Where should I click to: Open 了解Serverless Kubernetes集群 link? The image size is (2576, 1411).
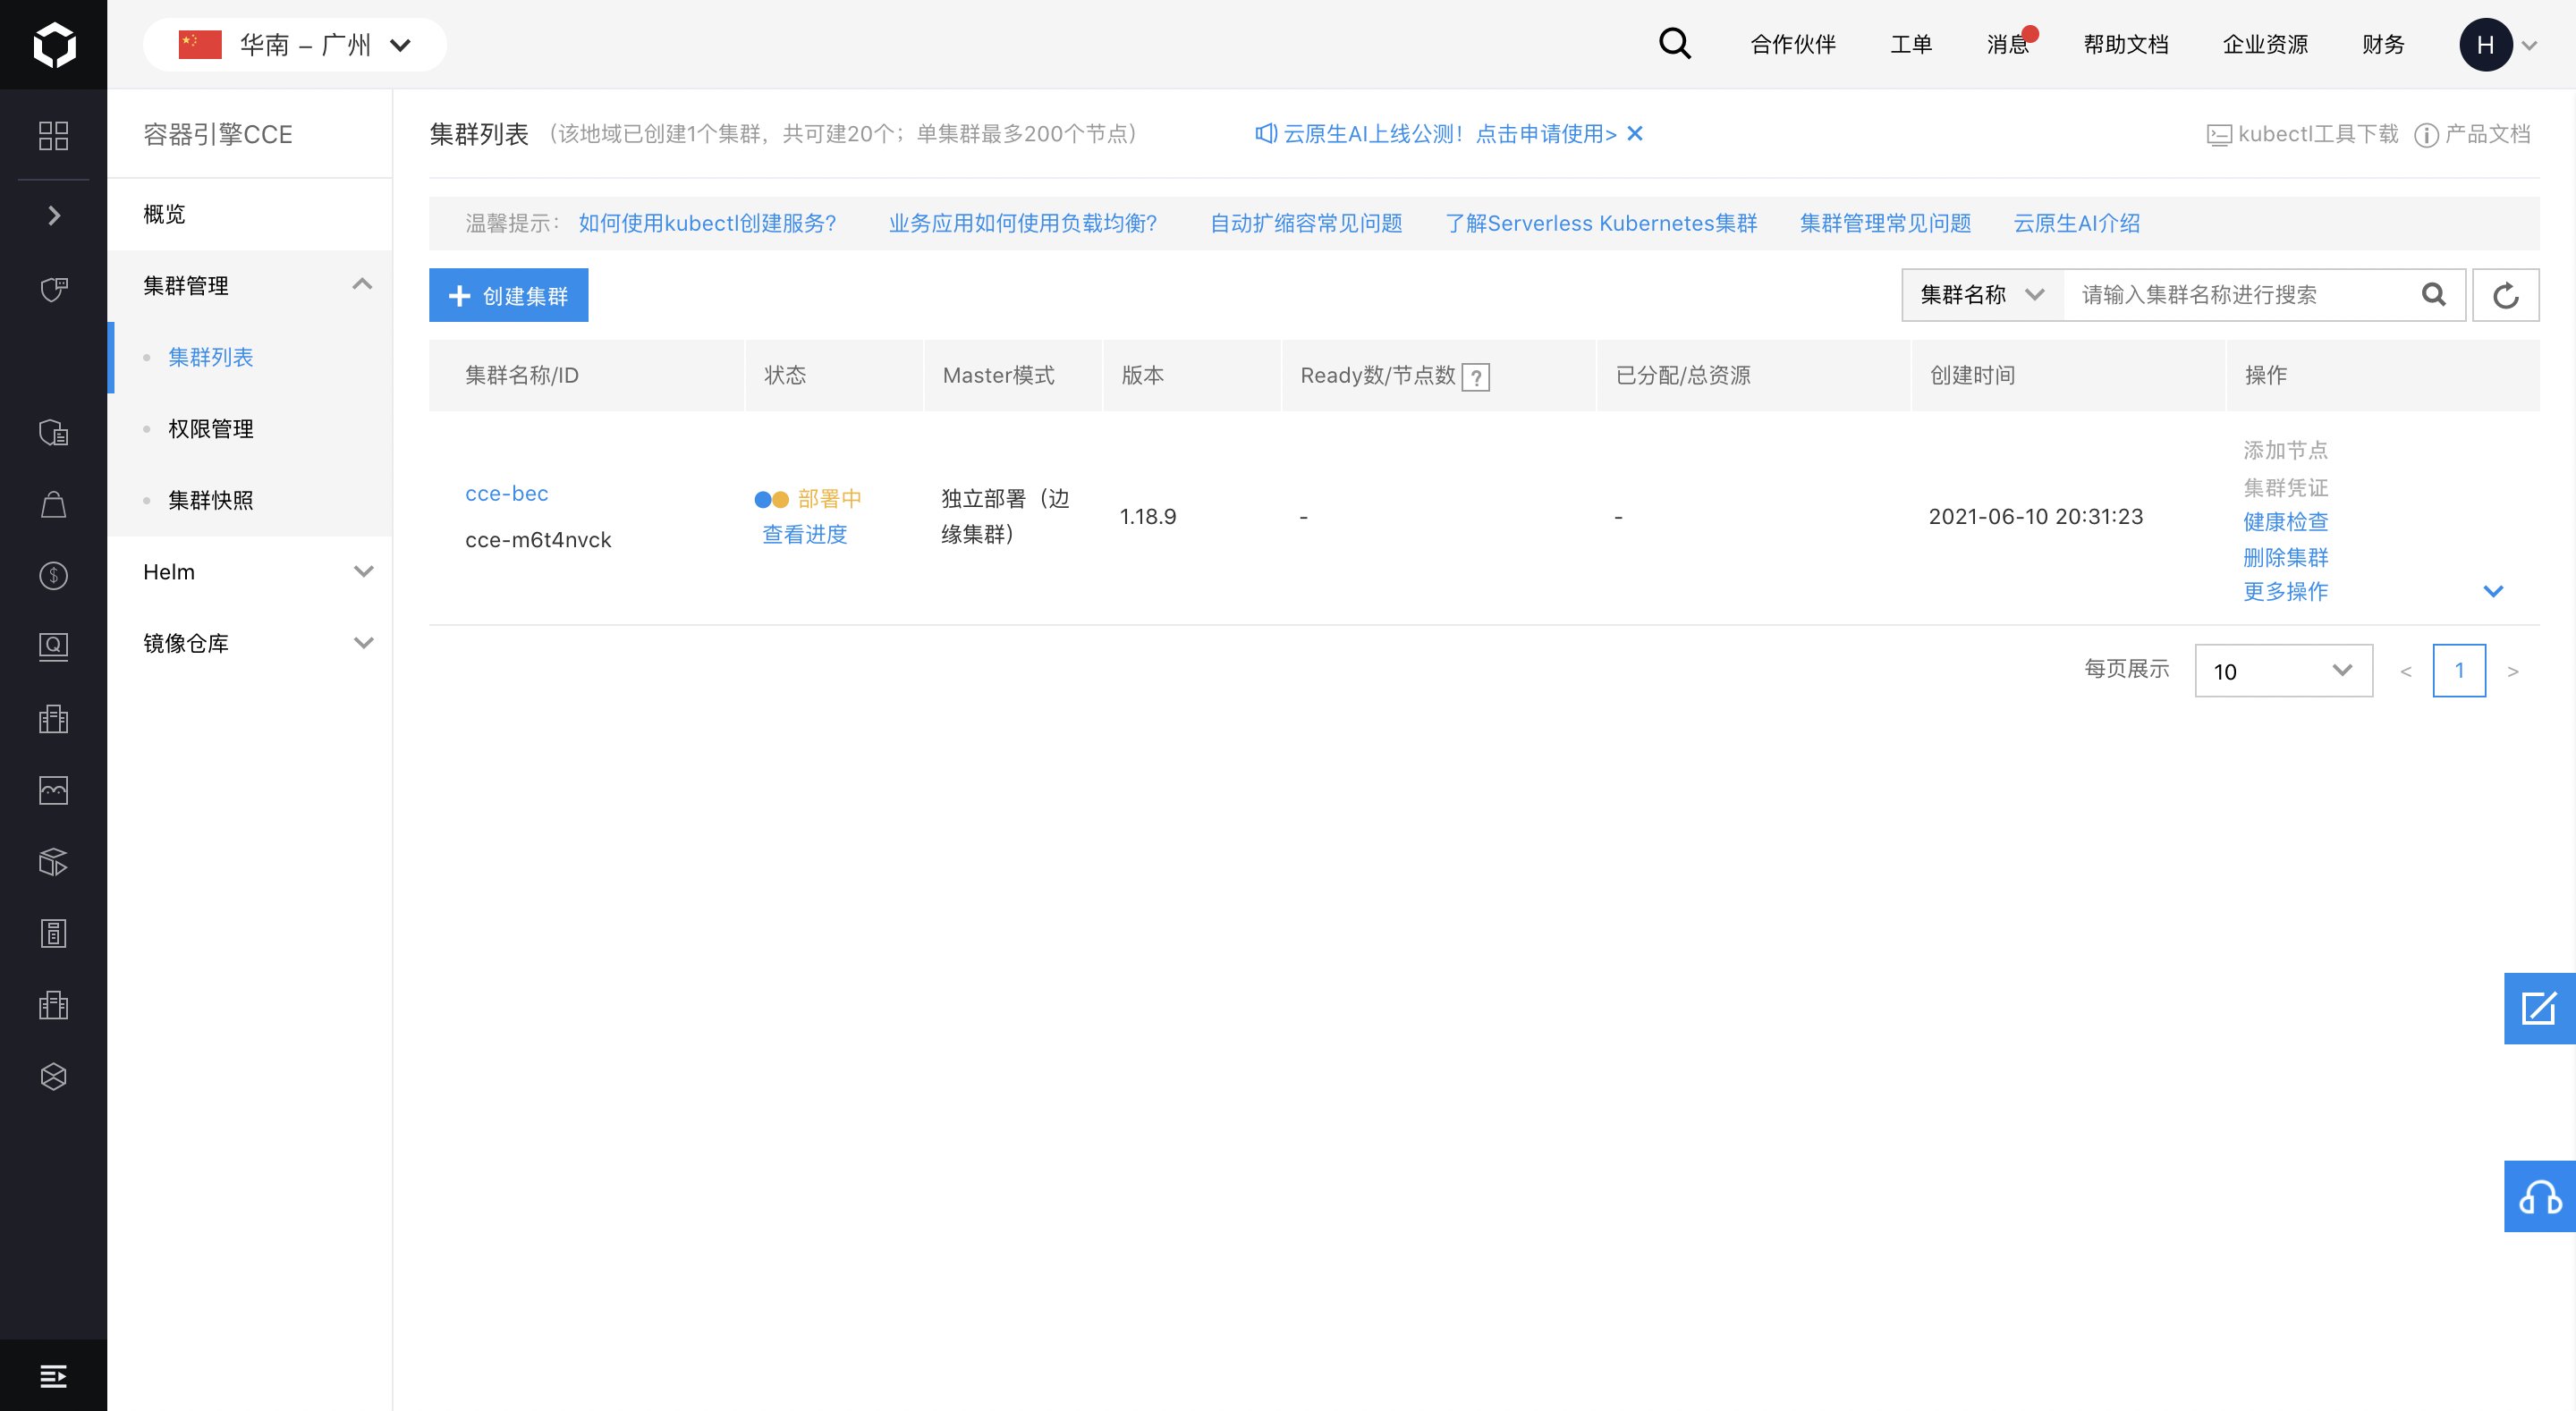[x=1601, y=222]
